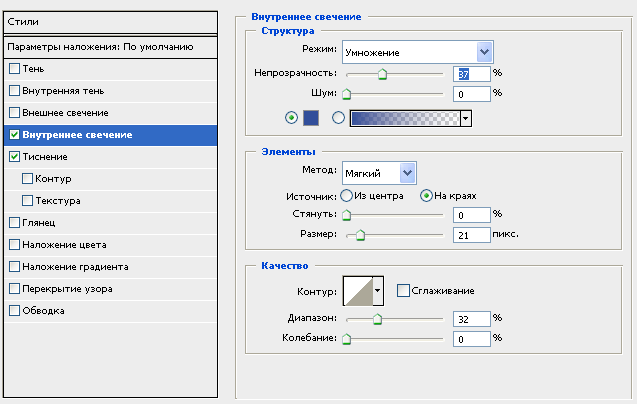Click the Размер slider handle
Image resolution: width=637 pixels, height=404 pixels.
point(360,235)
